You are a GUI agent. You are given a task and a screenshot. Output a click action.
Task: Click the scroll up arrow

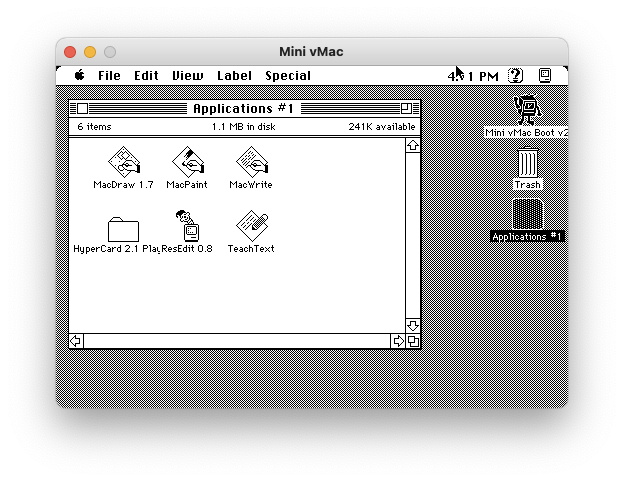[413, 145]
